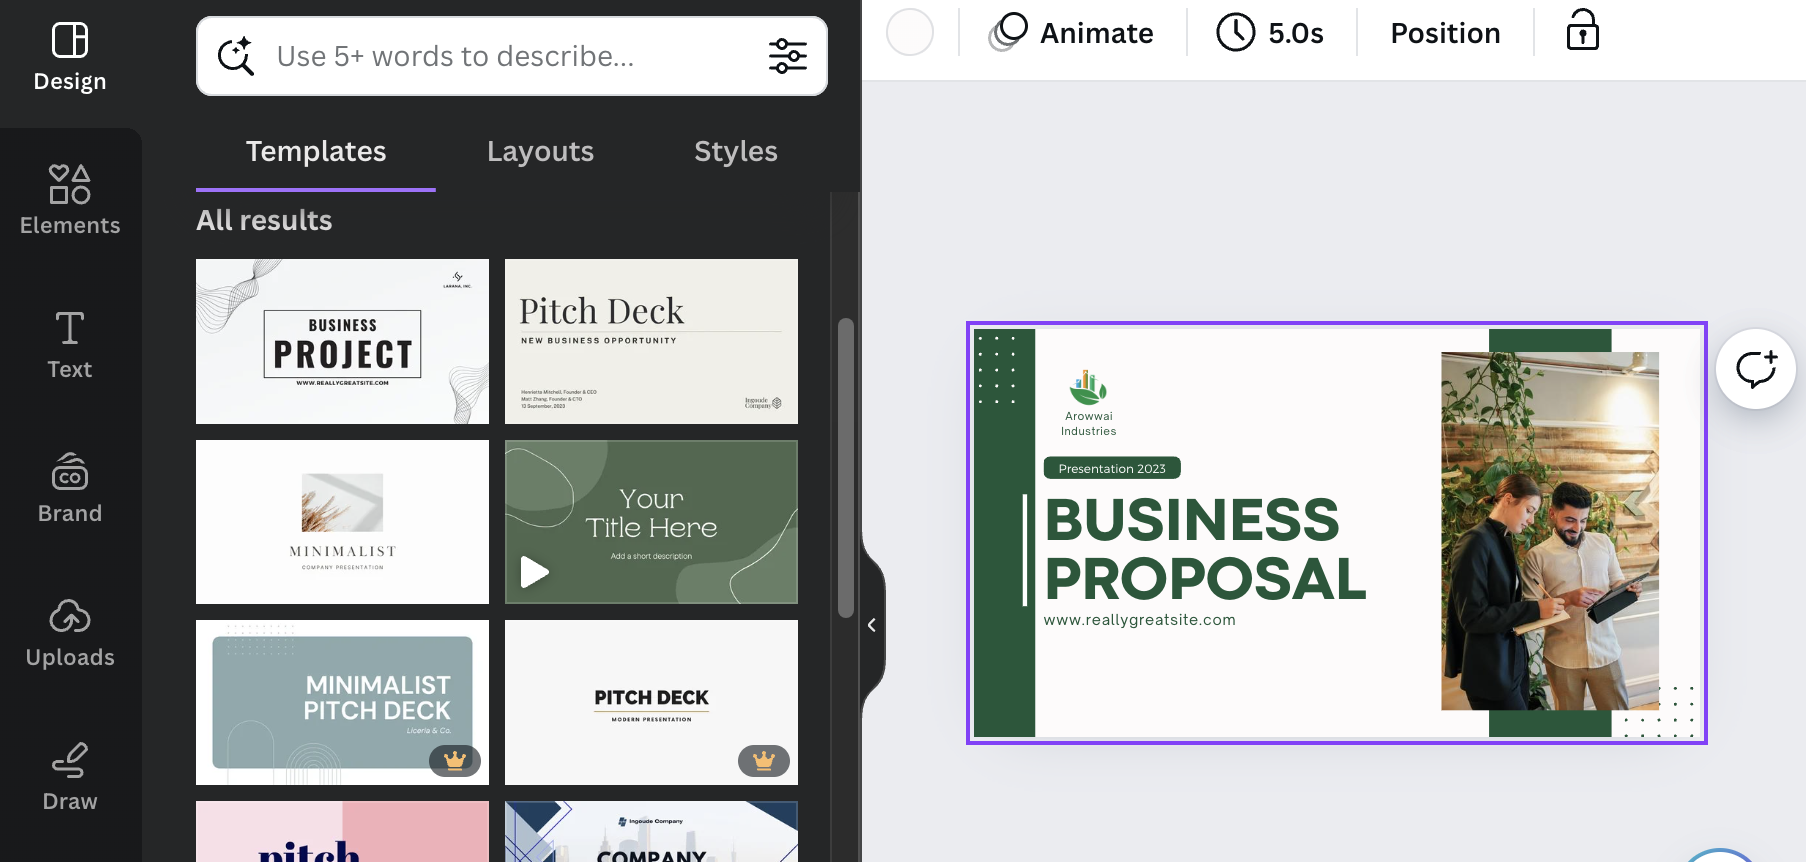
Task: Click the magic search icon in search box
Action: click(x=236, y=56)
